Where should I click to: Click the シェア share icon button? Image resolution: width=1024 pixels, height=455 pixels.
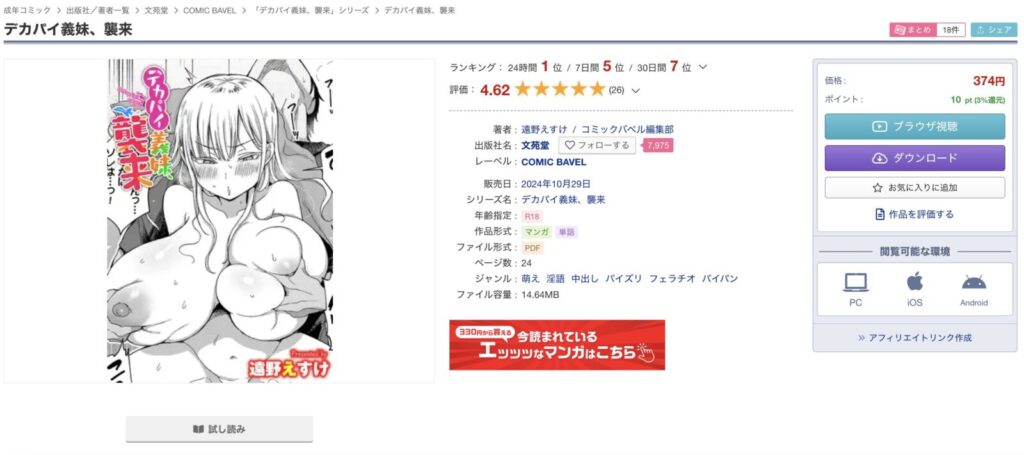tap(993, 30)
